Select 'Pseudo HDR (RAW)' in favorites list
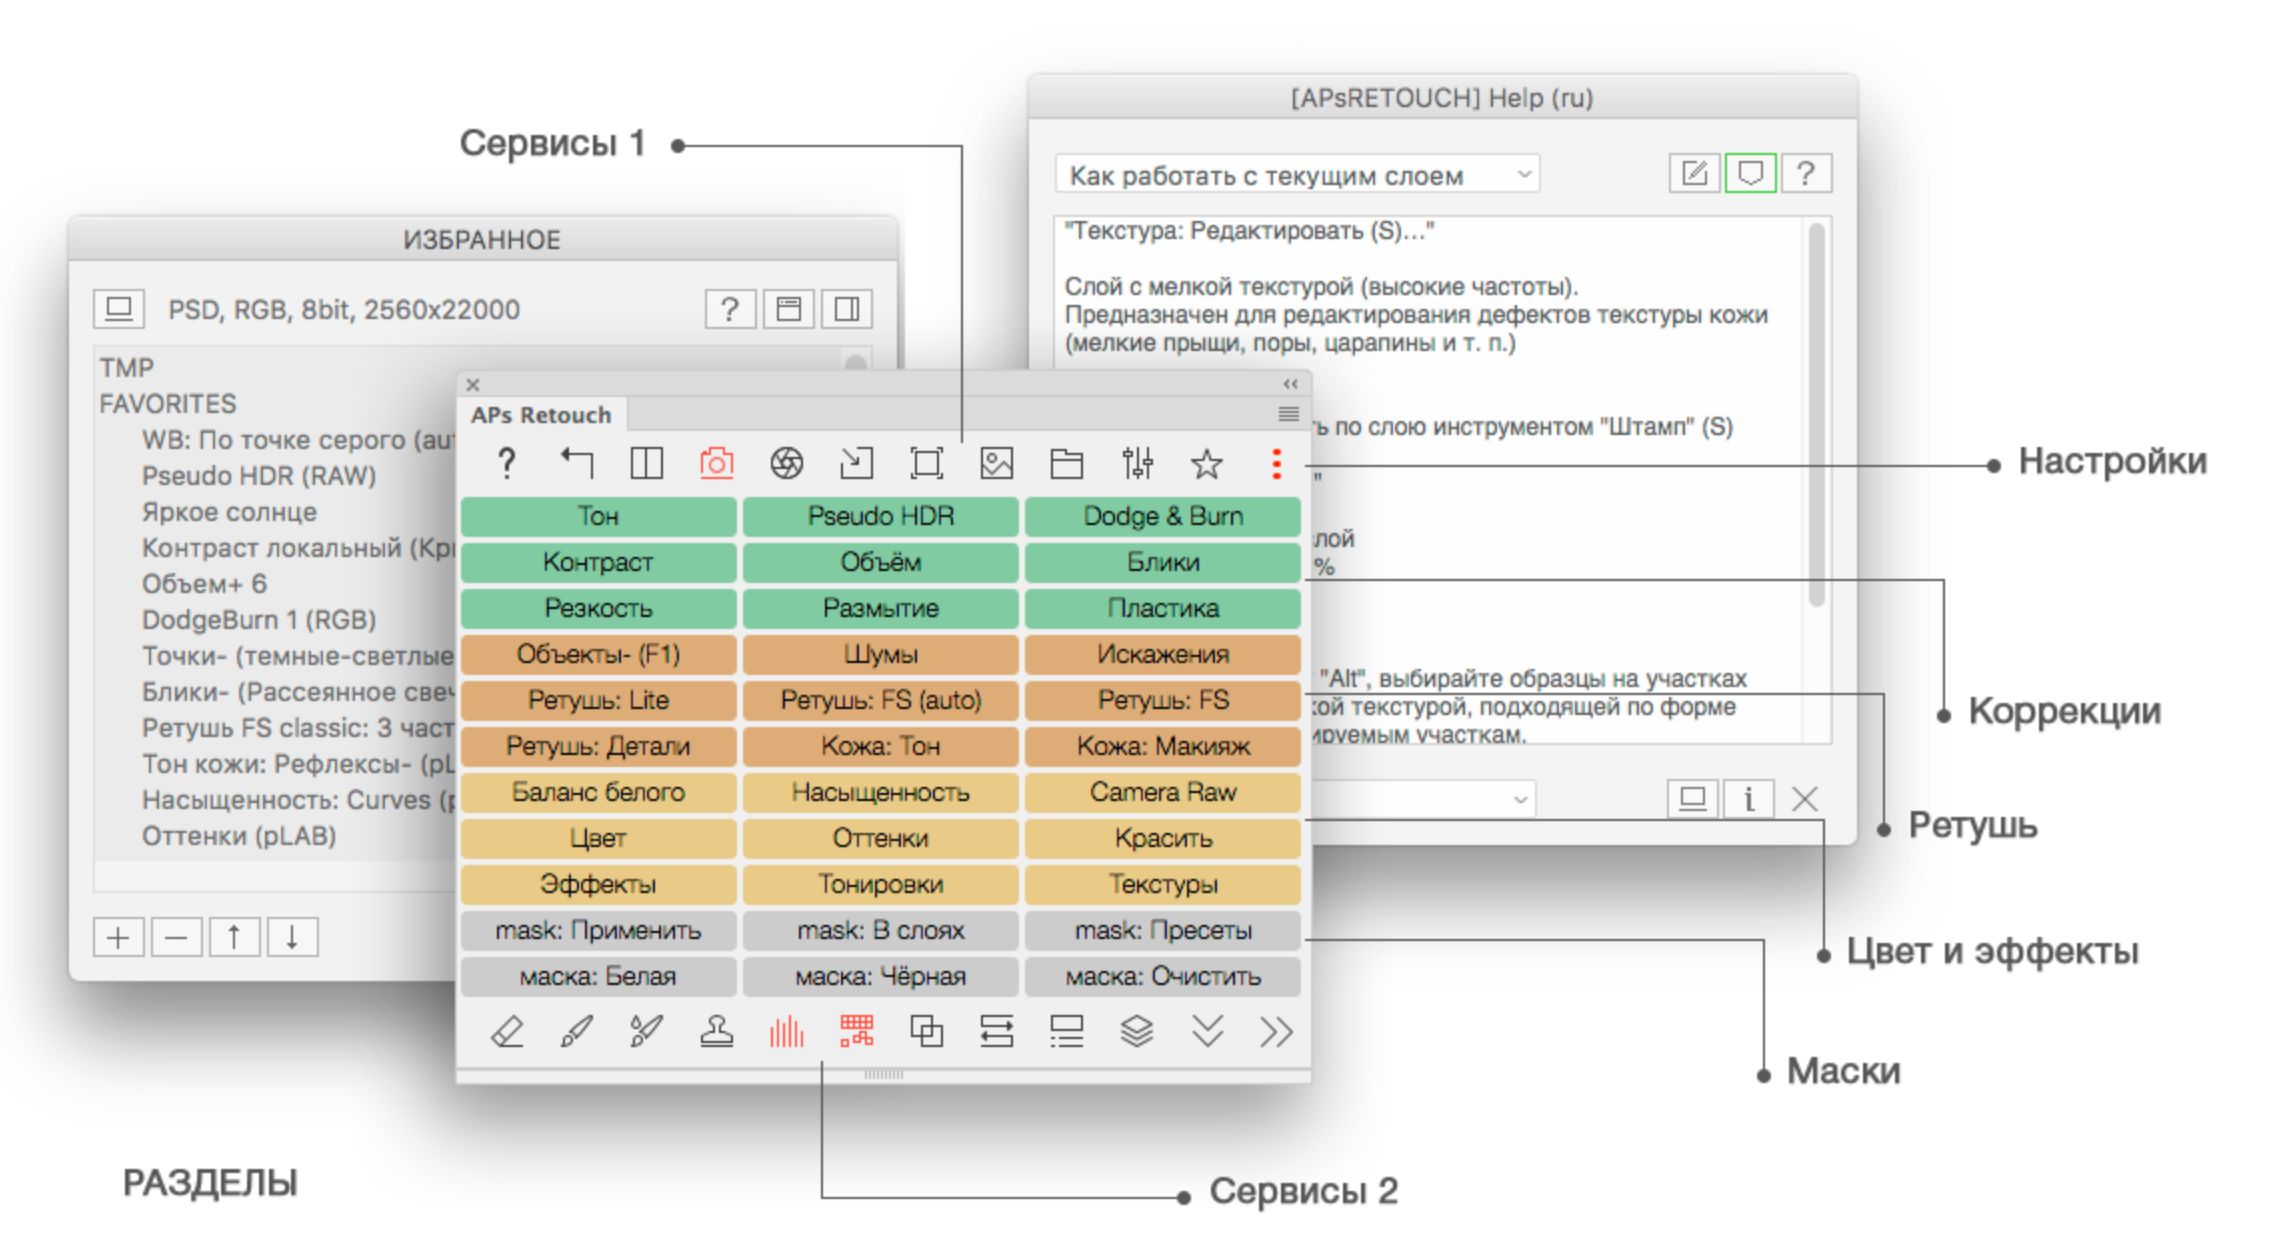The image size is (2284, 1242). [x=259, y=476]
